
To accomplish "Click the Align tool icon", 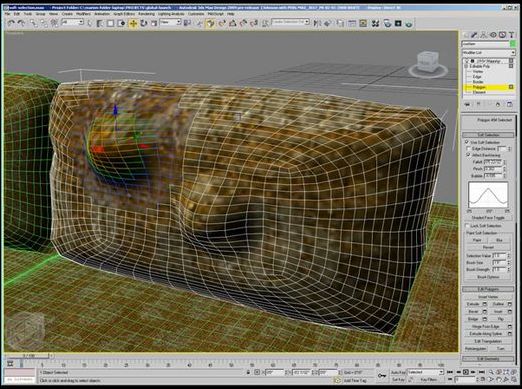I will [328, 23].
